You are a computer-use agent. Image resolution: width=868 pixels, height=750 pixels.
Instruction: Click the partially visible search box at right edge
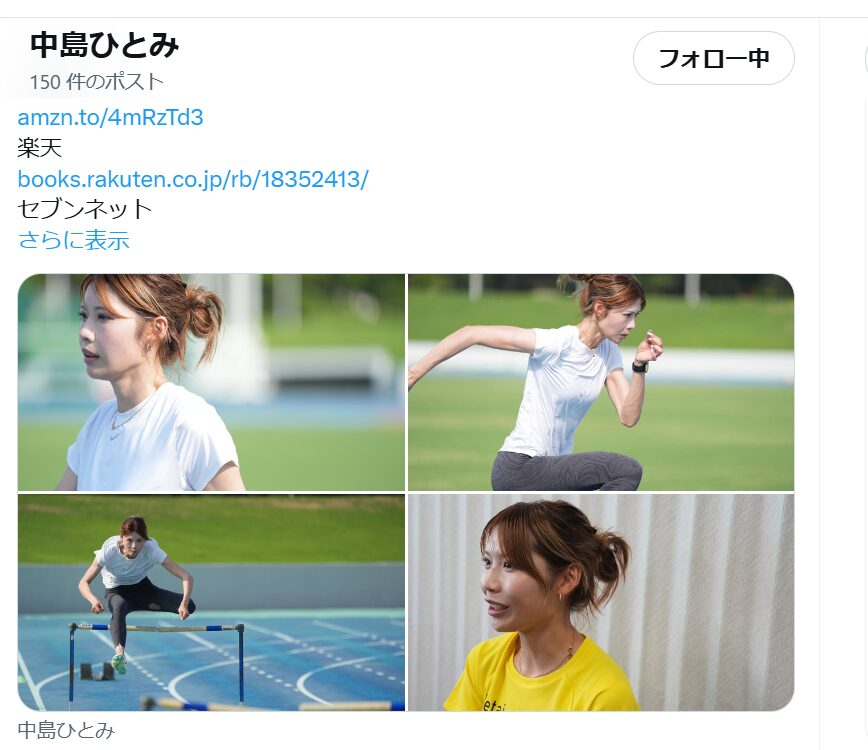click(x=866, y=58)
